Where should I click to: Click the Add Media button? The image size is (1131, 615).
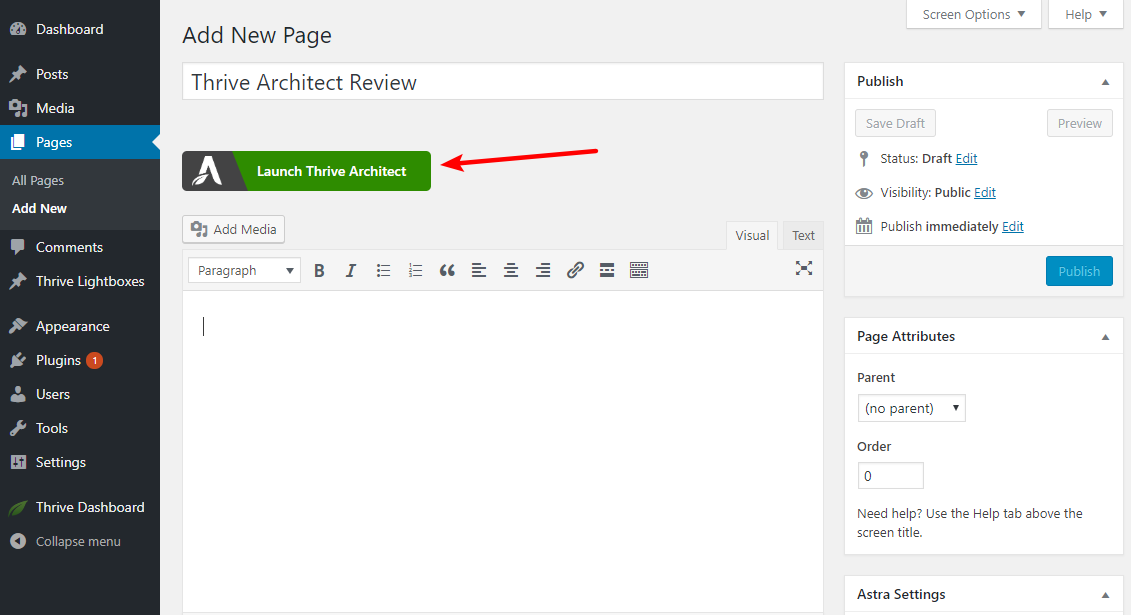click(234, 229)
